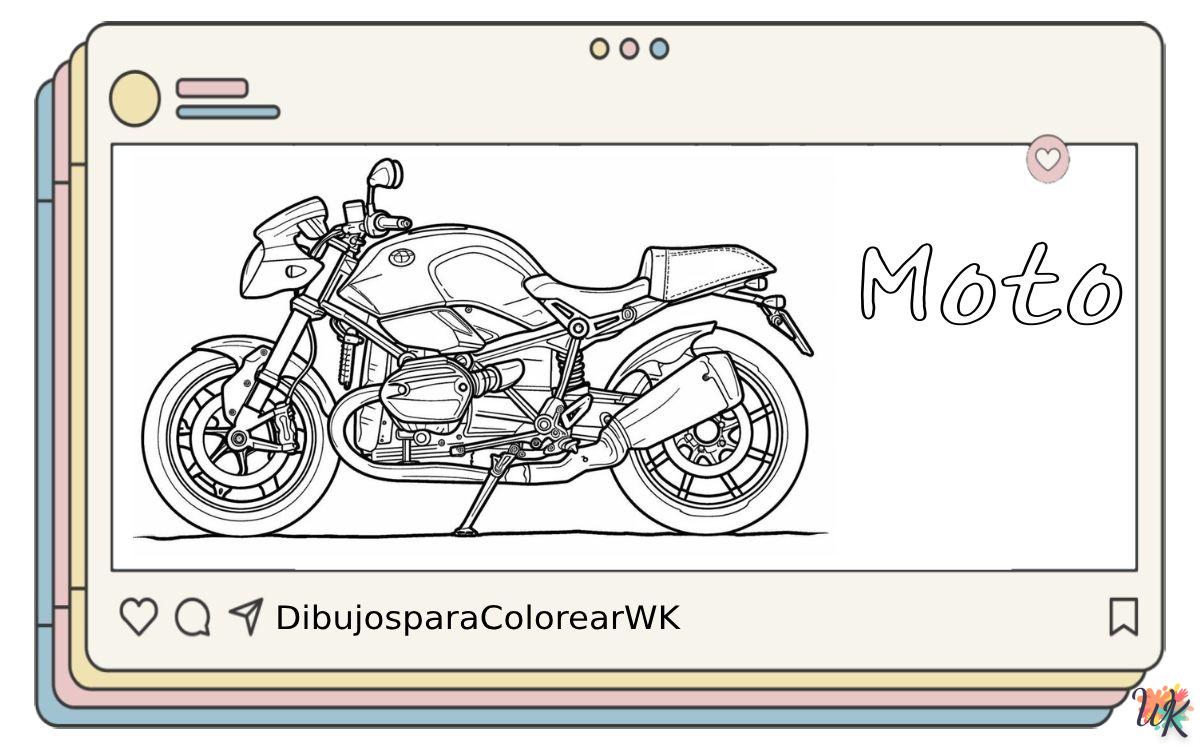Click the speech bubble comment icon

click(192, 617)
